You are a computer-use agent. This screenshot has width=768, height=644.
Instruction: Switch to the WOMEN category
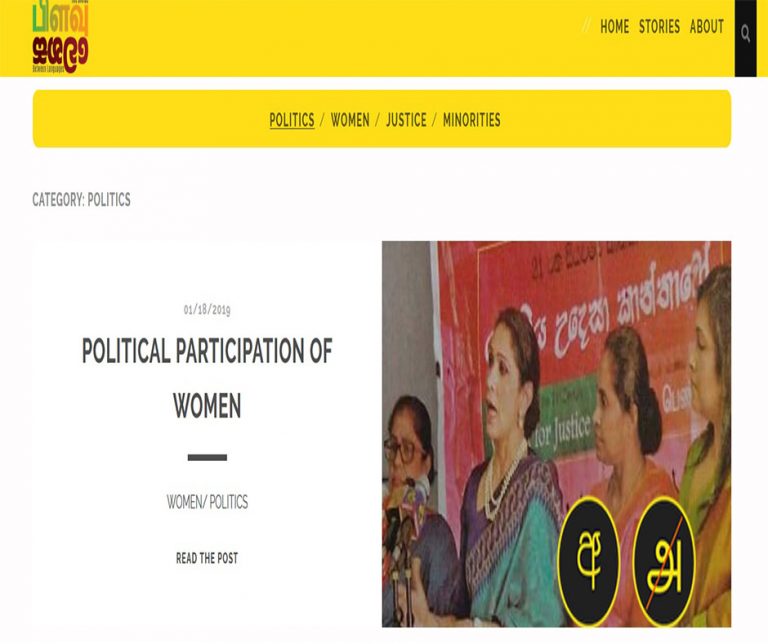(x=350, y=120)
